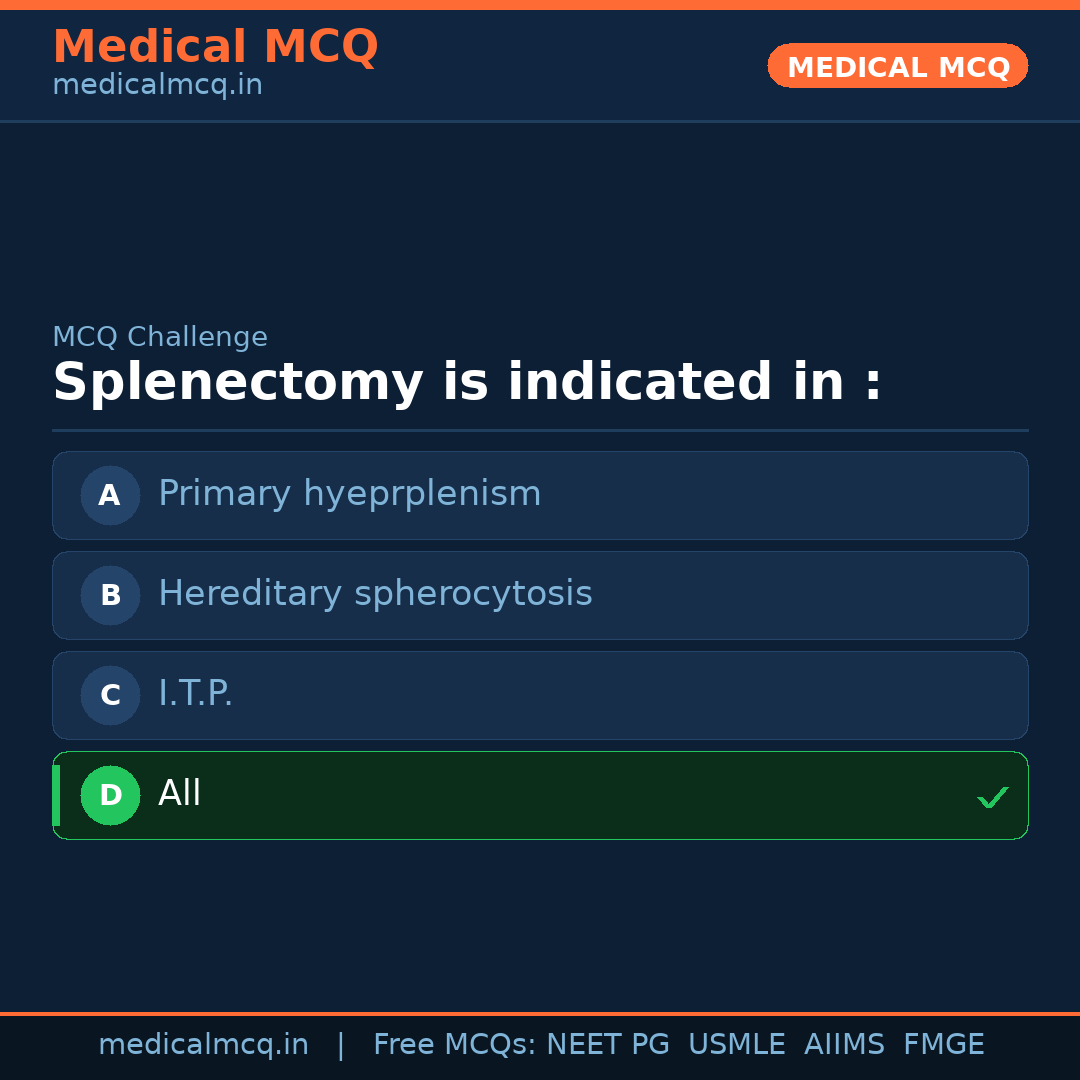
Task: Click the Free MCQs label in the footer
Action: pyautogui.click(x=455, y=1045)
